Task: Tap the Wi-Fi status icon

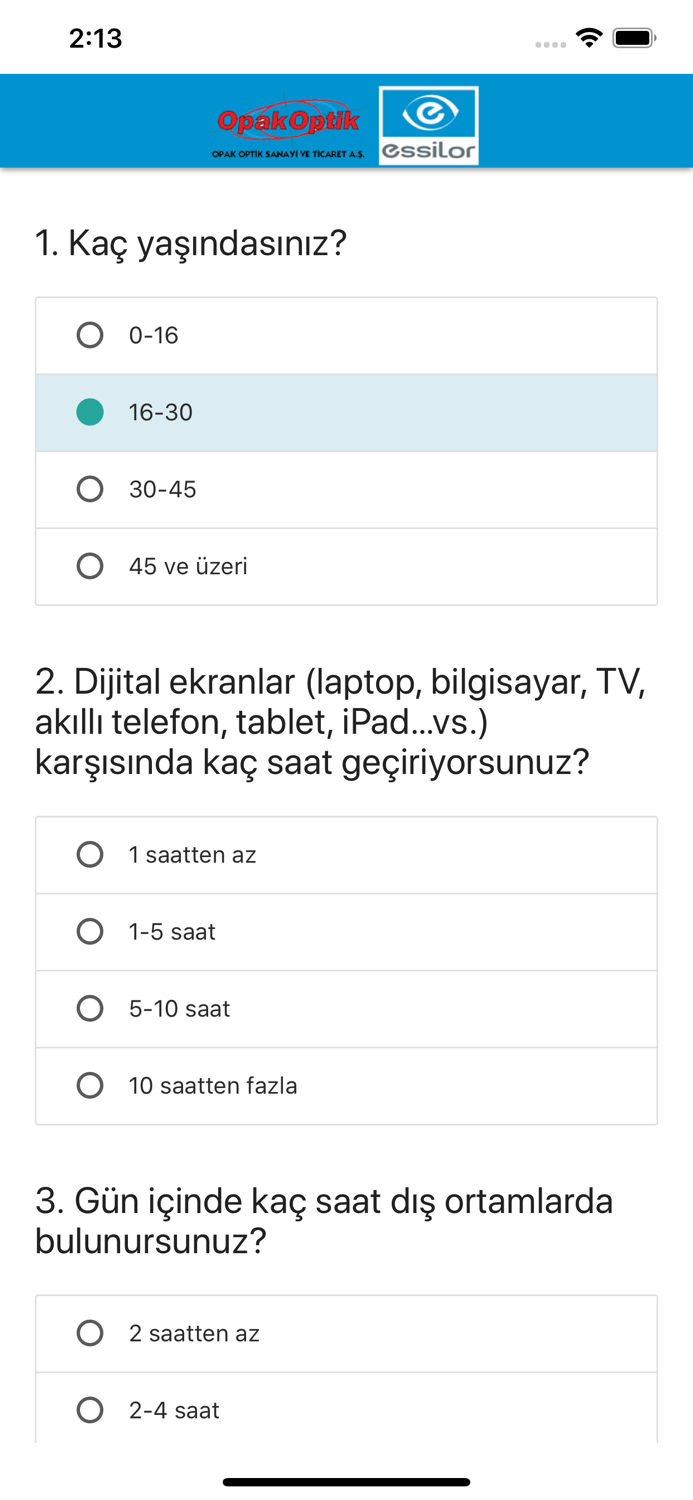Action: tap(589, 37)
